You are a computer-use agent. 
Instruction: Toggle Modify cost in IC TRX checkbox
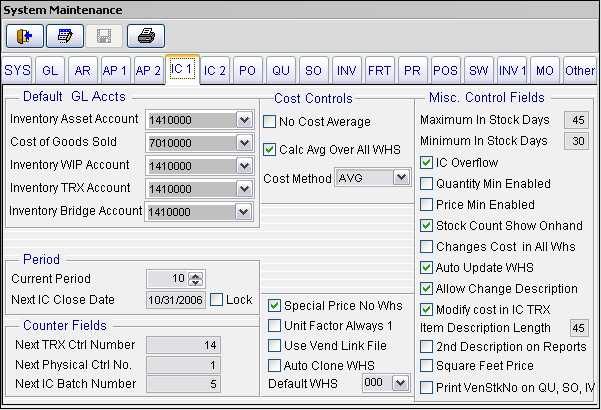(x=426, y=310)
